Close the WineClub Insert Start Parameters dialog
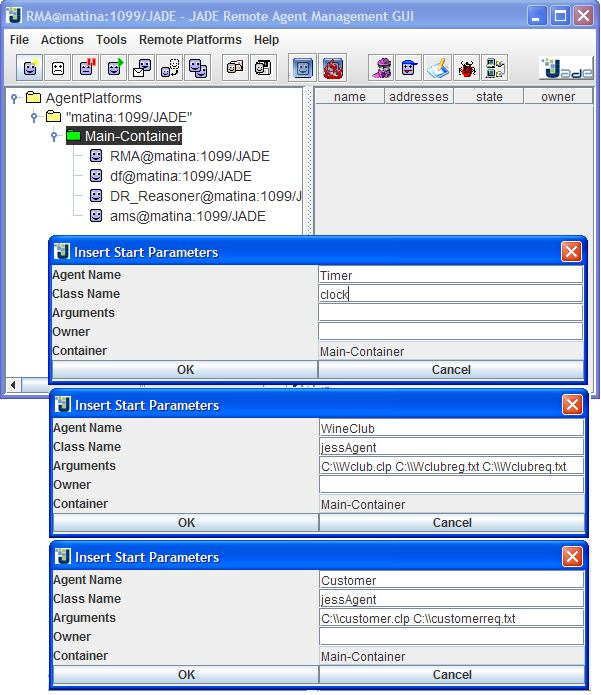601x695 pixels. click(572, 404)
